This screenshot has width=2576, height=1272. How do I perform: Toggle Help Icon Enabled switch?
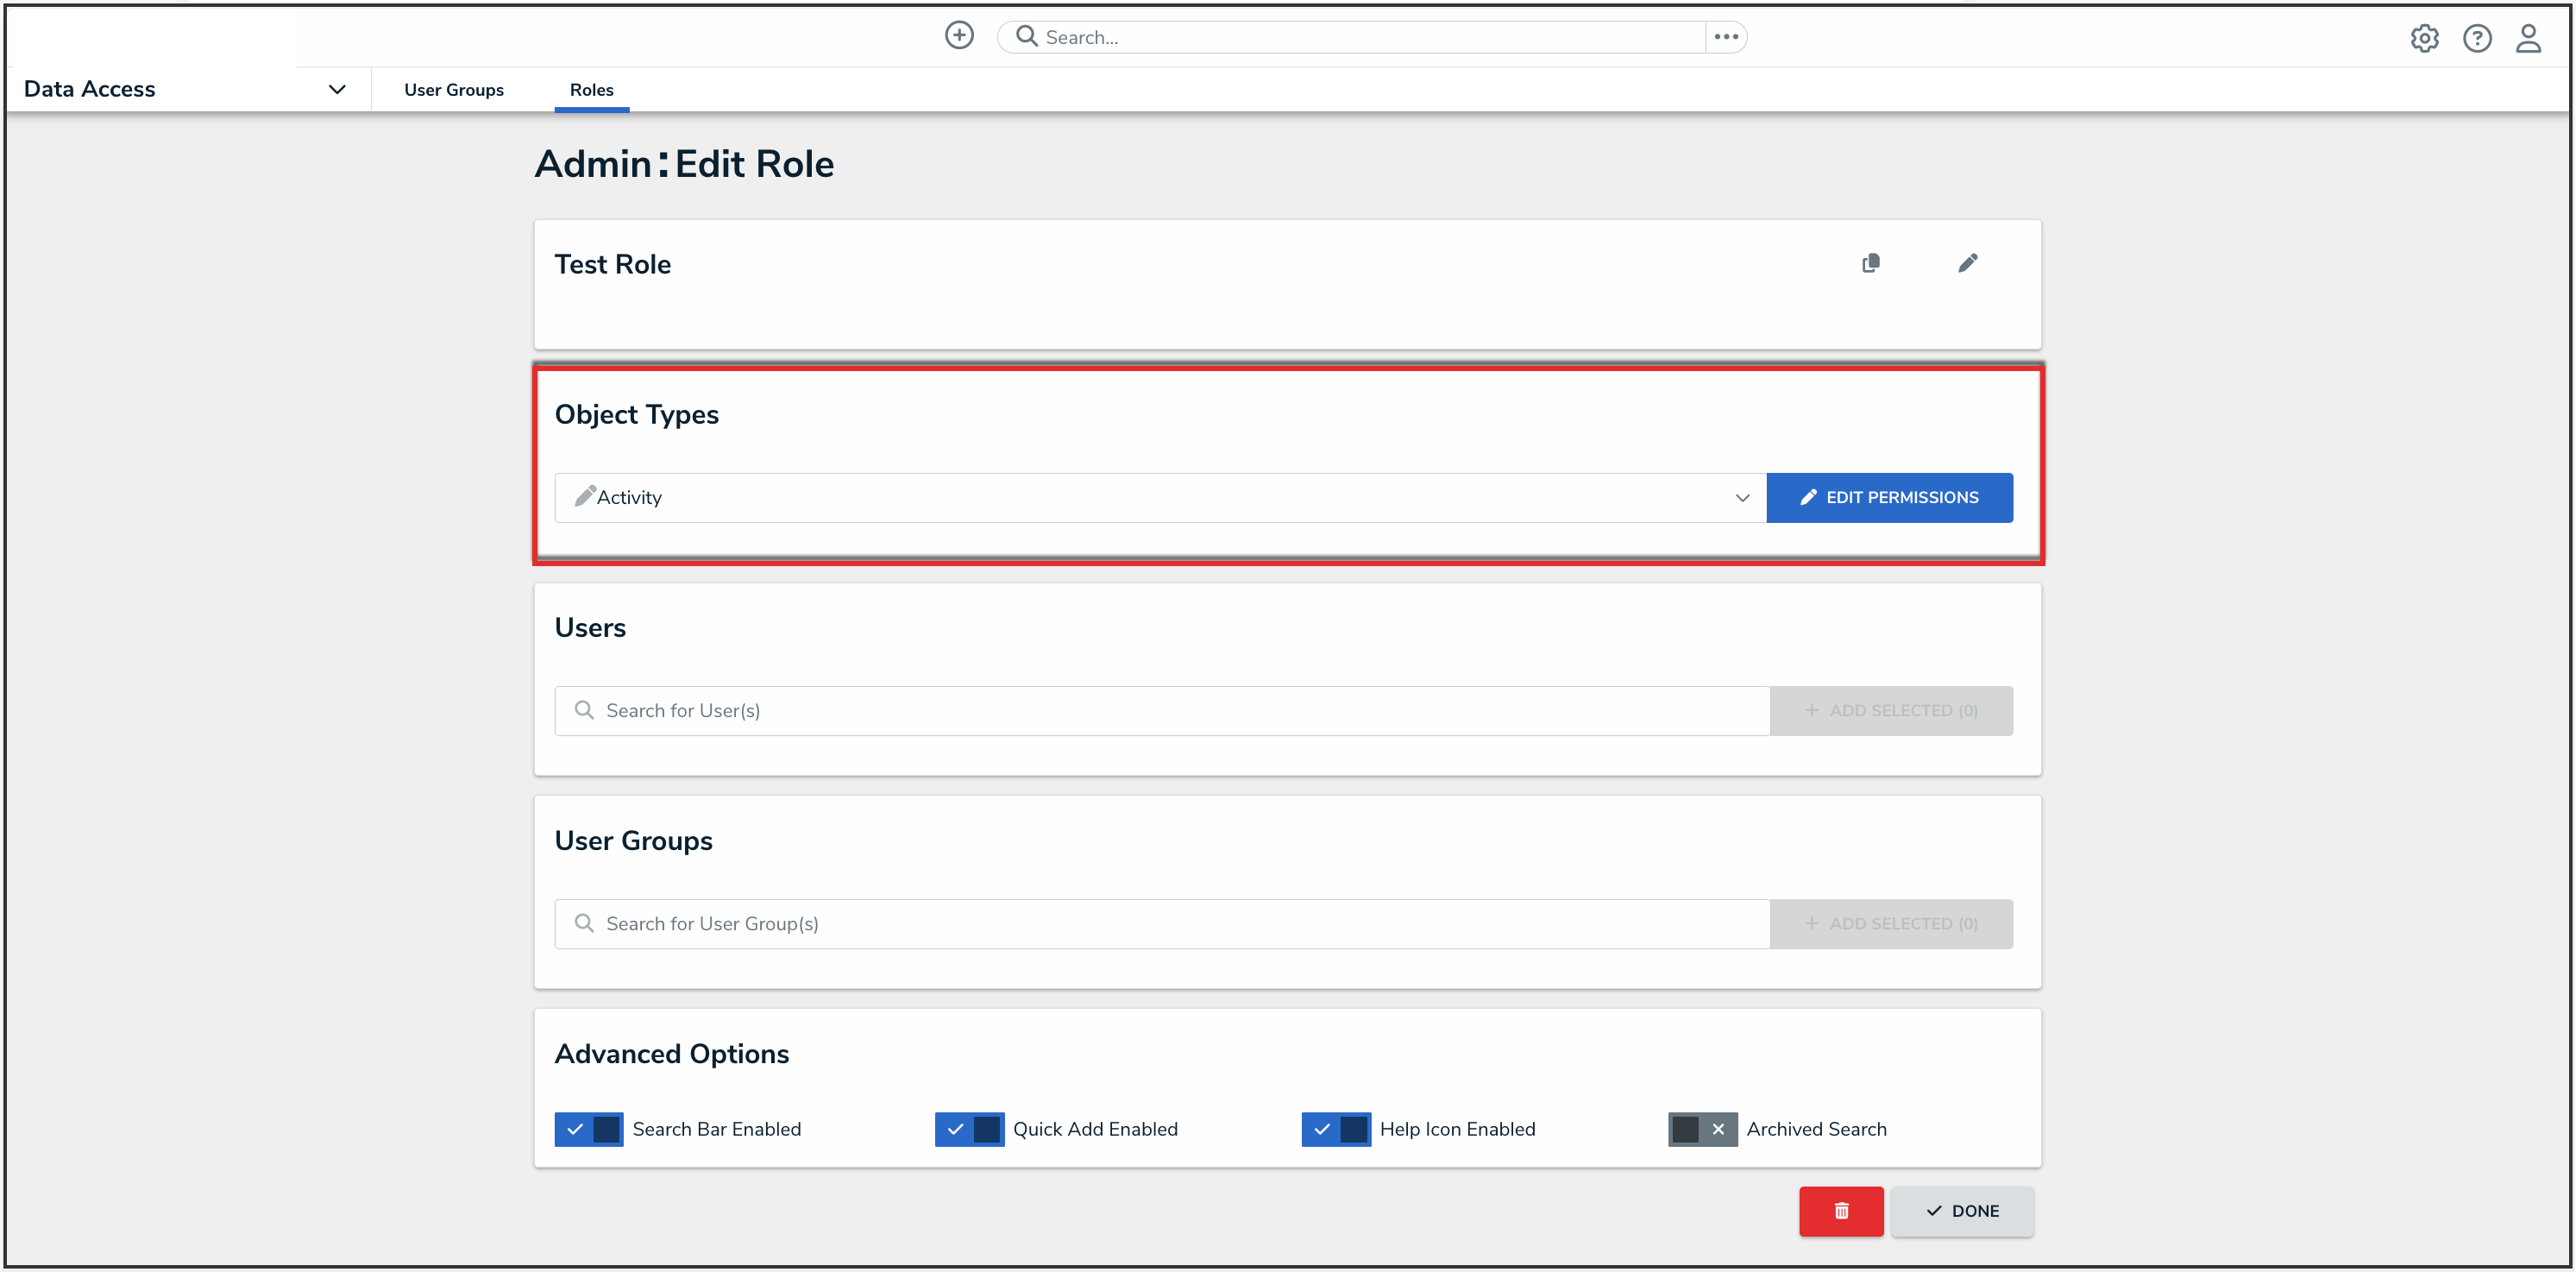click(1336, 1129)
